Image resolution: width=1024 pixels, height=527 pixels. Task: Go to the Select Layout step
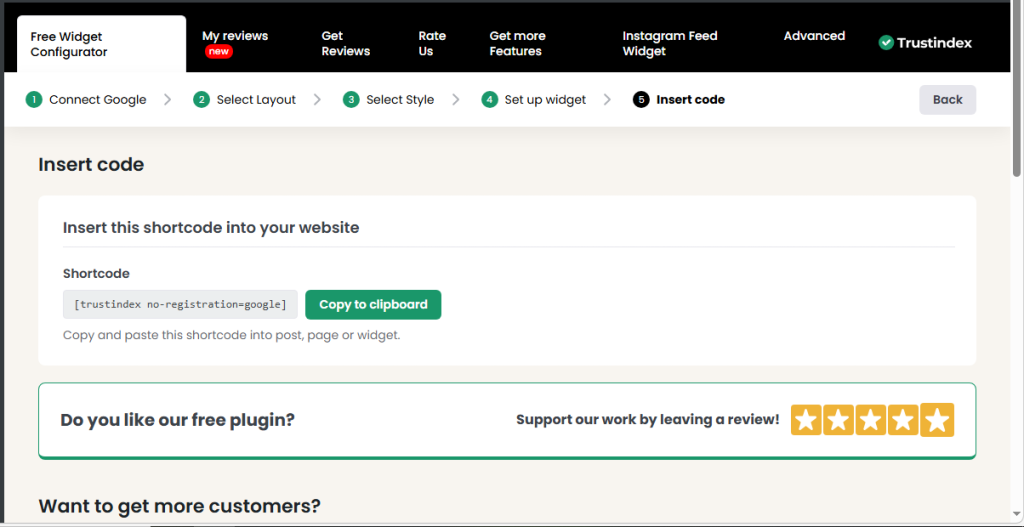pos(256,100)
